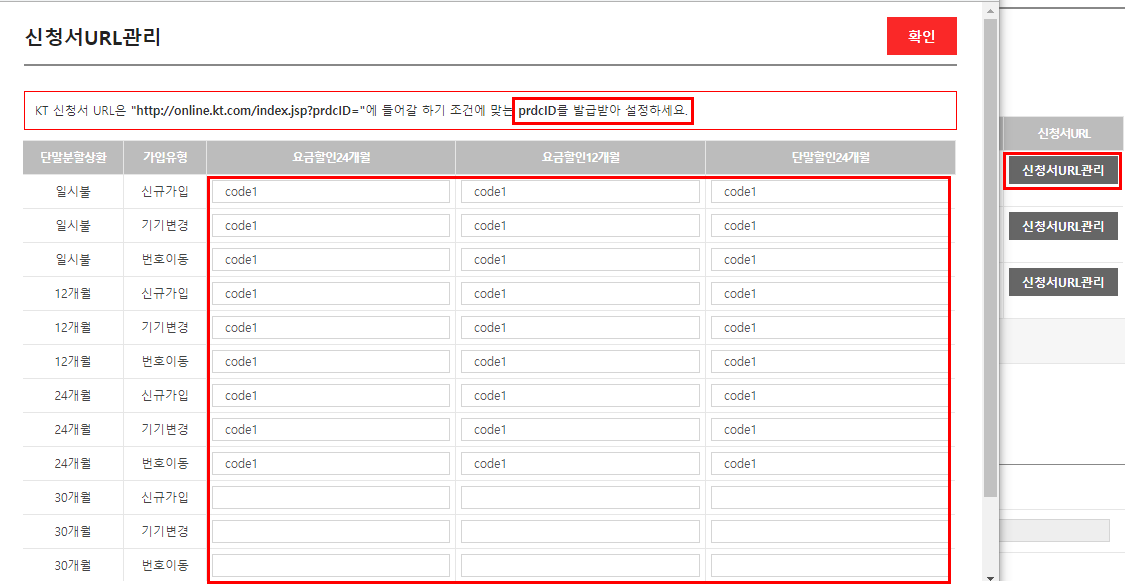
Task: Click the 요금할인12개월 column header
Action: [580, 157]
